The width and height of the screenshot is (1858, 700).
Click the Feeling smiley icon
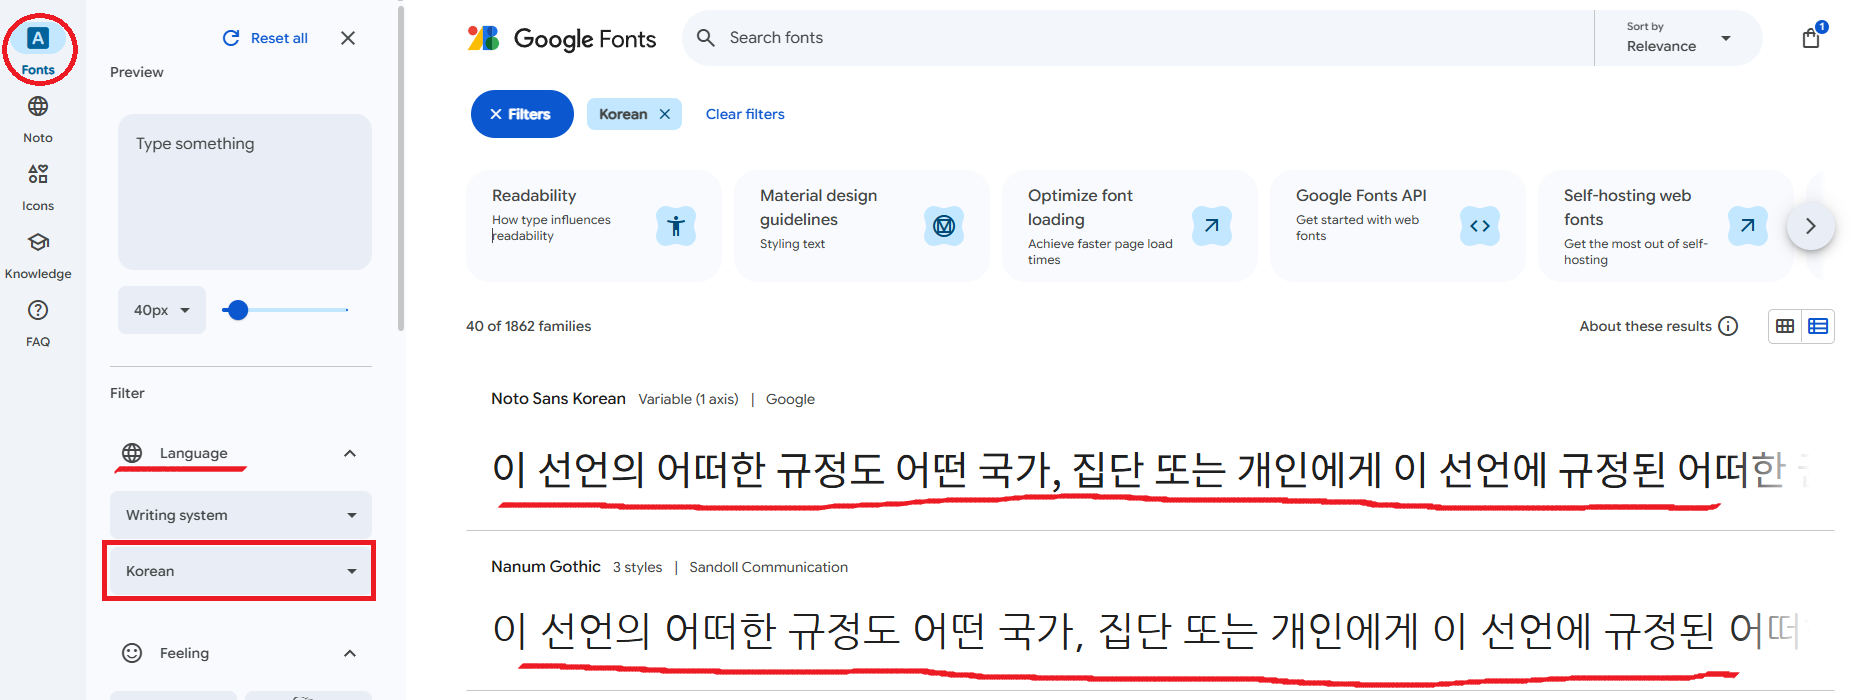point(132,653)
